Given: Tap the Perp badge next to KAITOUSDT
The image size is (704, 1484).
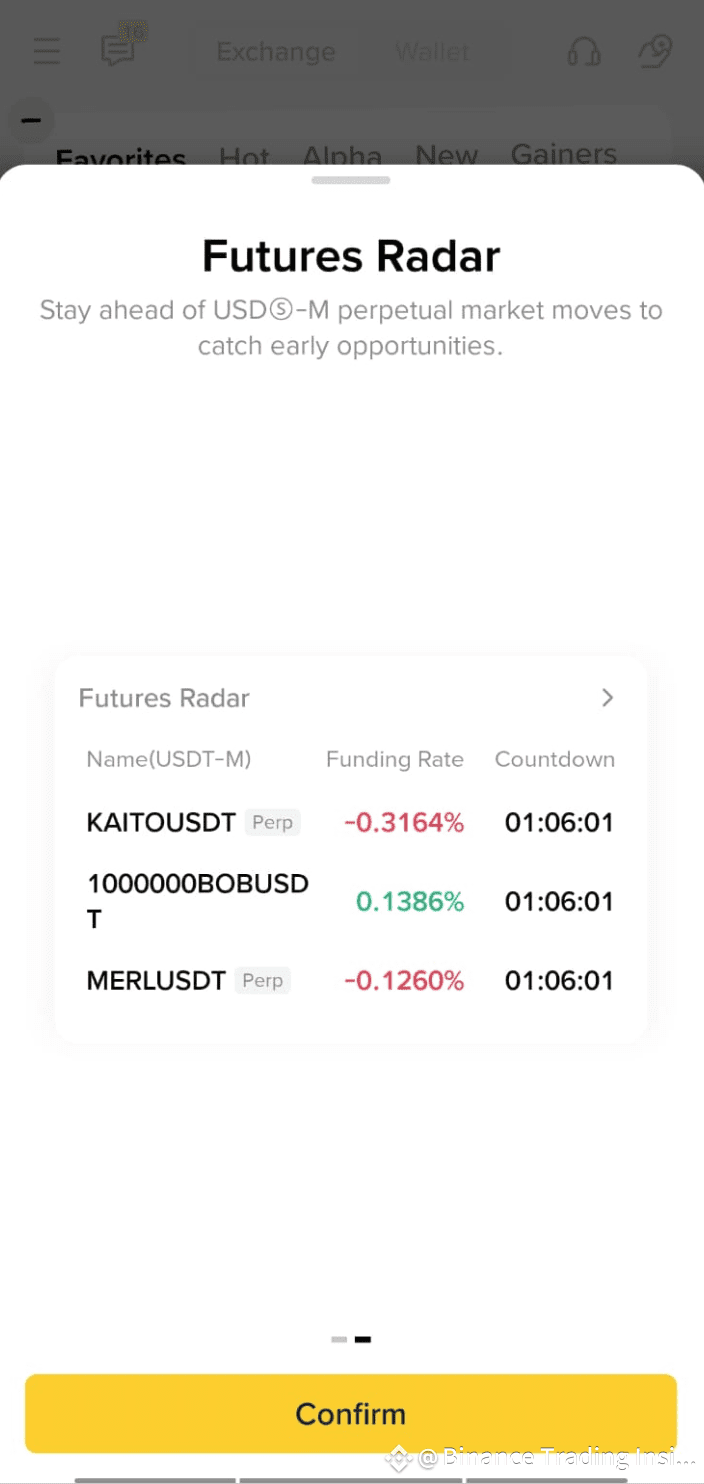Looking at the screenshot, I should click(x=272, y=823).
